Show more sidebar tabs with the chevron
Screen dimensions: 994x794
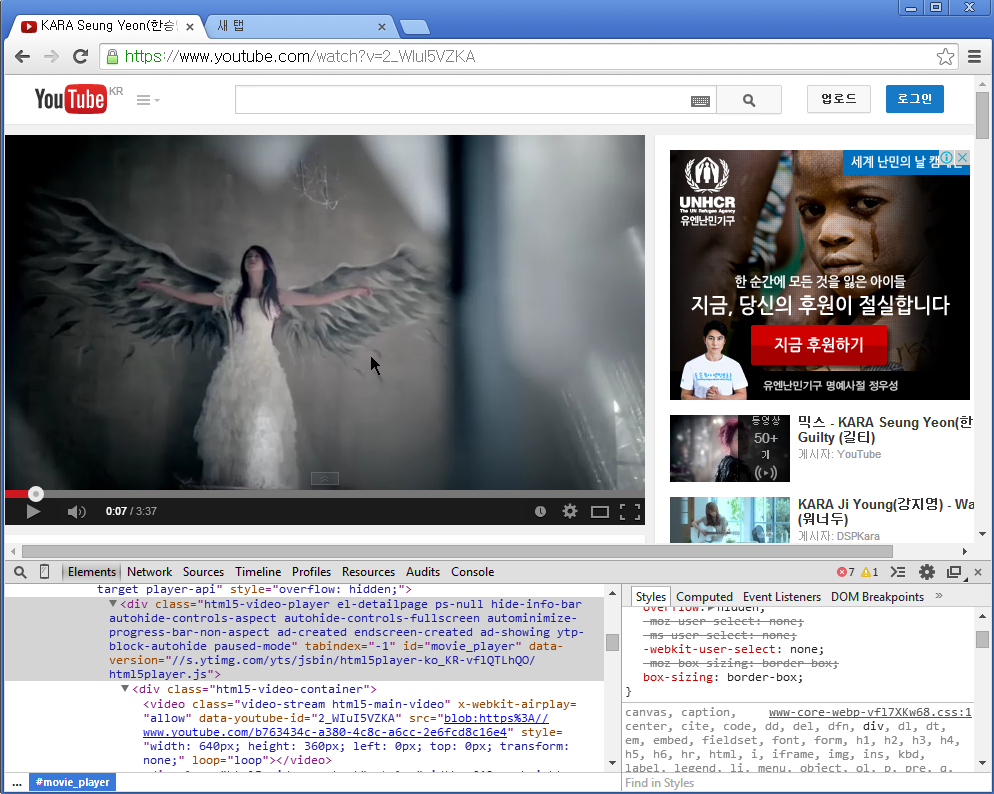[x=939, y=596]
